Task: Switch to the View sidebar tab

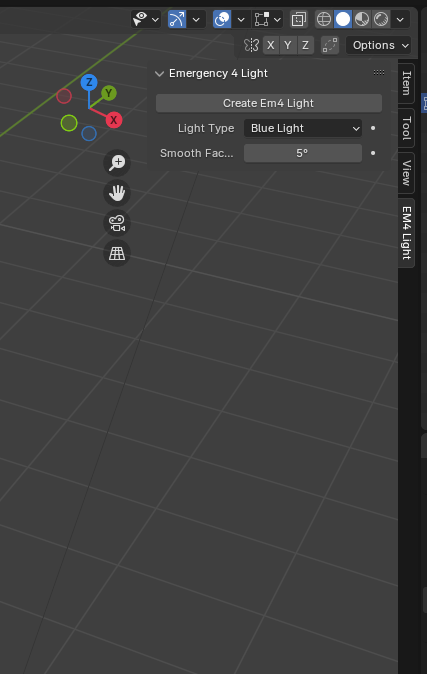Action: coord(406,173)
